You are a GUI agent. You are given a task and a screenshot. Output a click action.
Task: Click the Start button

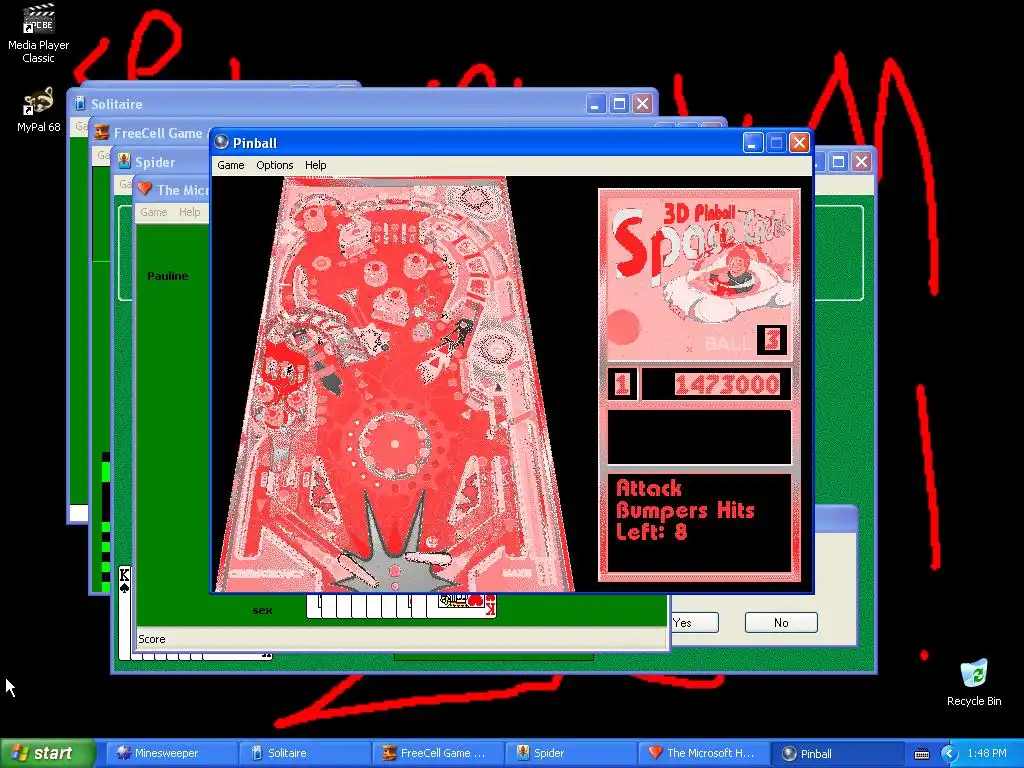pyautogui.click(x=48, y=753)
